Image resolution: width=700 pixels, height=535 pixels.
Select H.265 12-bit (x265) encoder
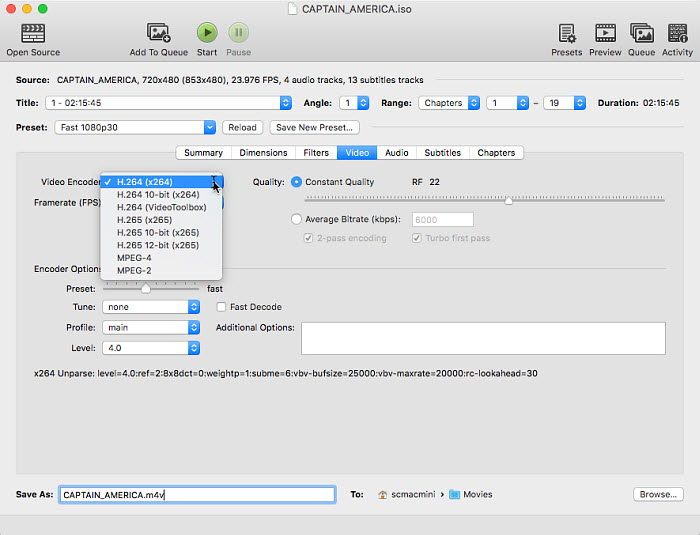[161, 245]
